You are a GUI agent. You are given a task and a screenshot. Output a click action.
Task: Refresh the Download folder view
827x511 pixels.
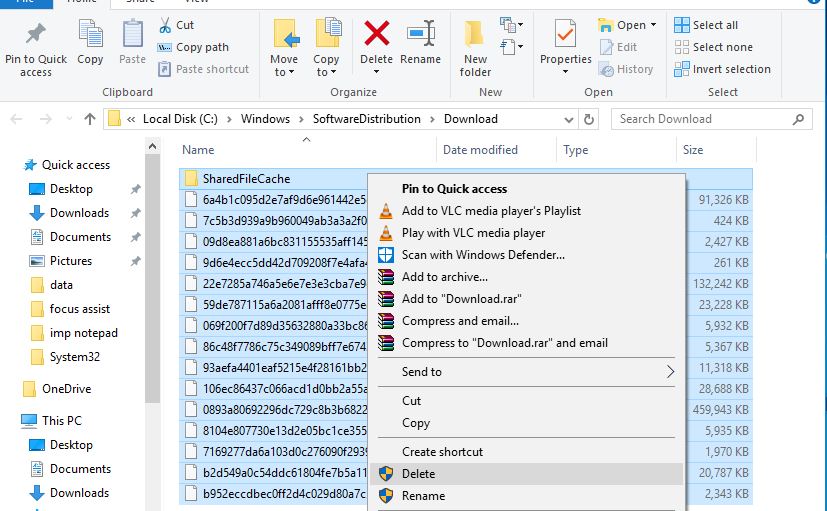(x=590, y=119)
